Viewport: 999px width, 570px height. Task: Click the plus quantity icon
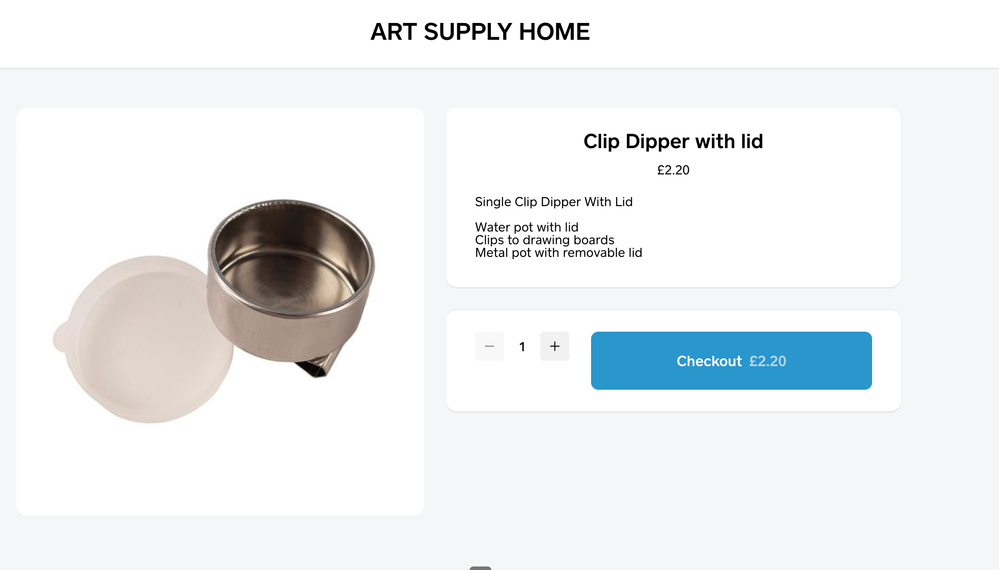pyautogui.click(x=555, y=347)
